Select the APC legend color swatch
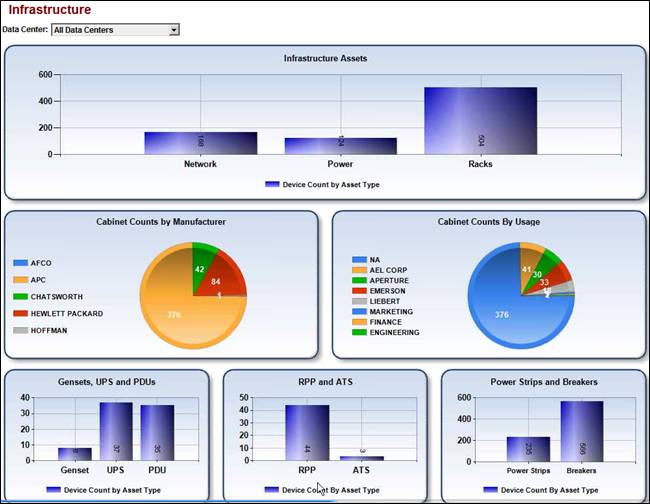 coord(21,280)
